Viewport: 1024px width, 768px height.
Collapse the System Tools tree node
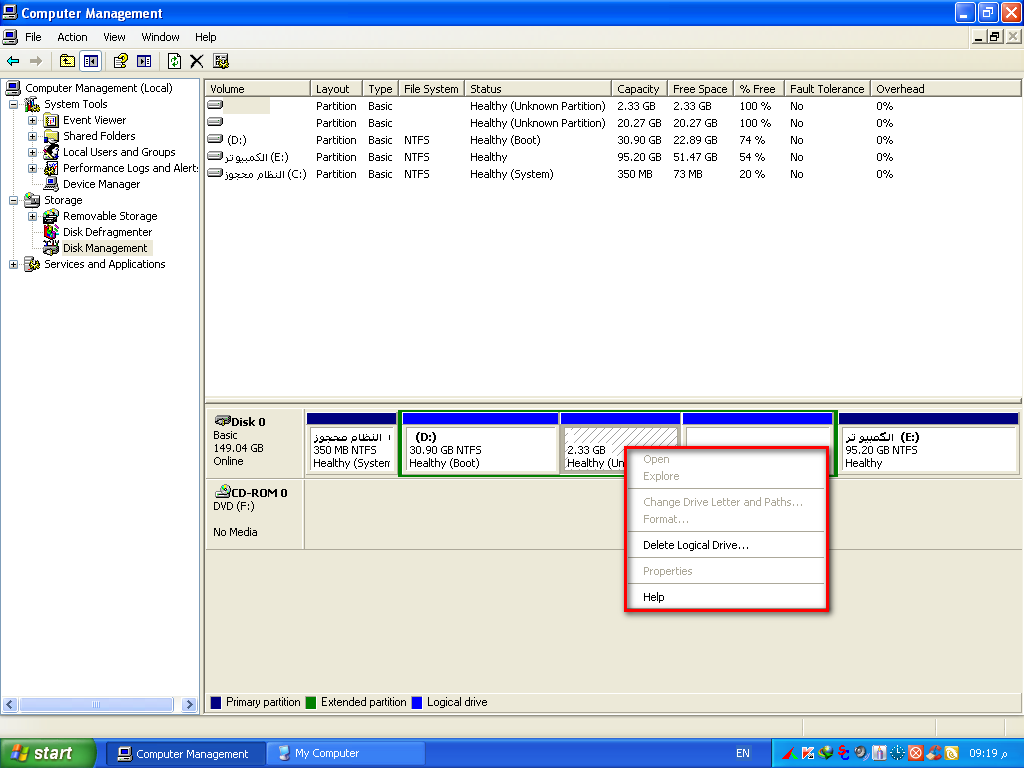coord(13,104)
